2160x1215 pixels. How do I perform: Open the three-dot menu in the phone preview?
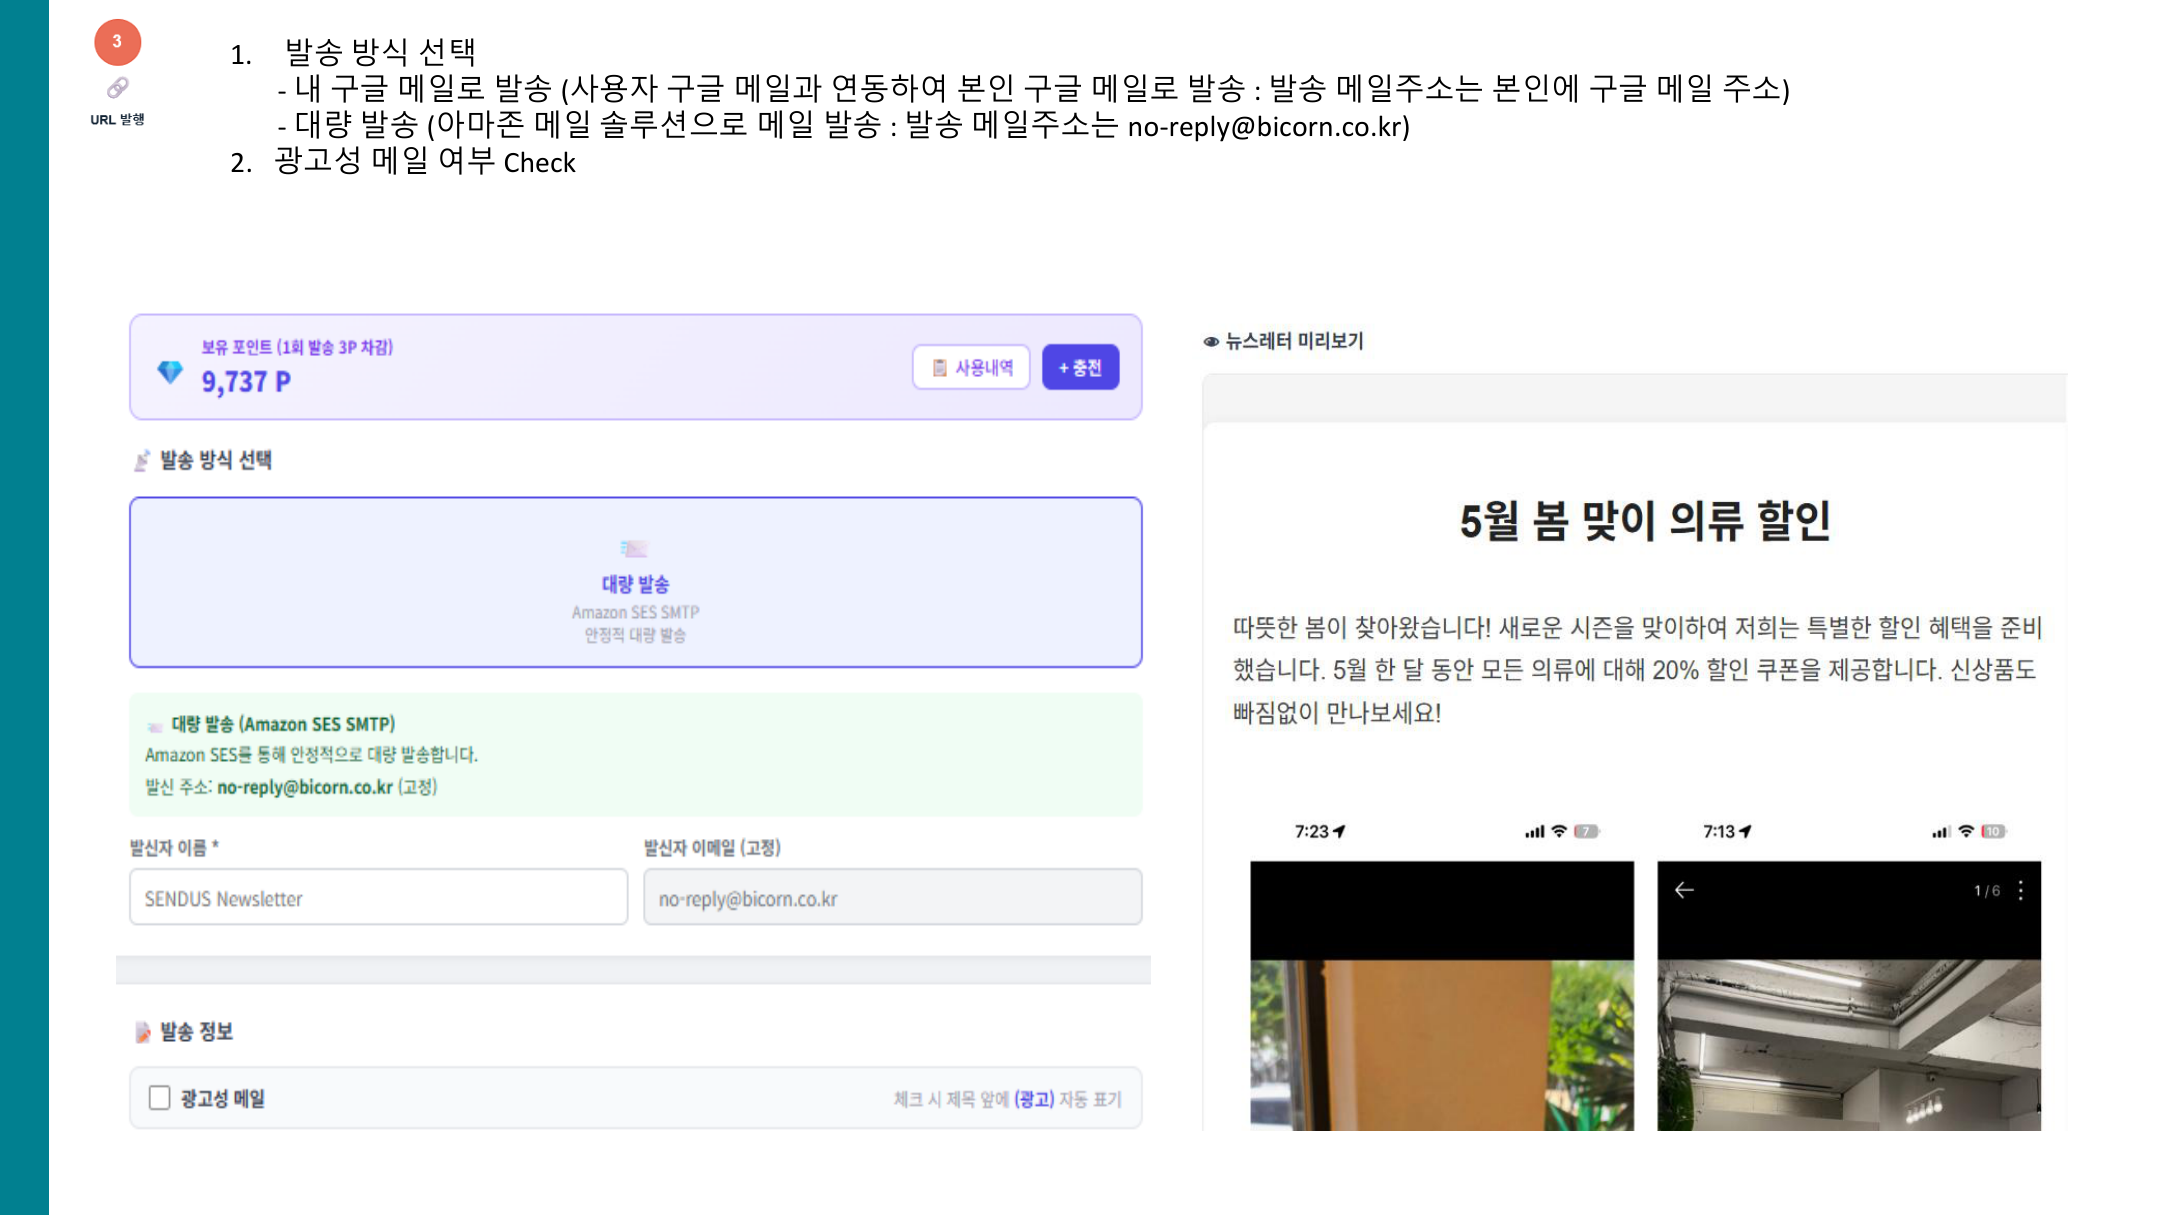[x=2021, y=890]
